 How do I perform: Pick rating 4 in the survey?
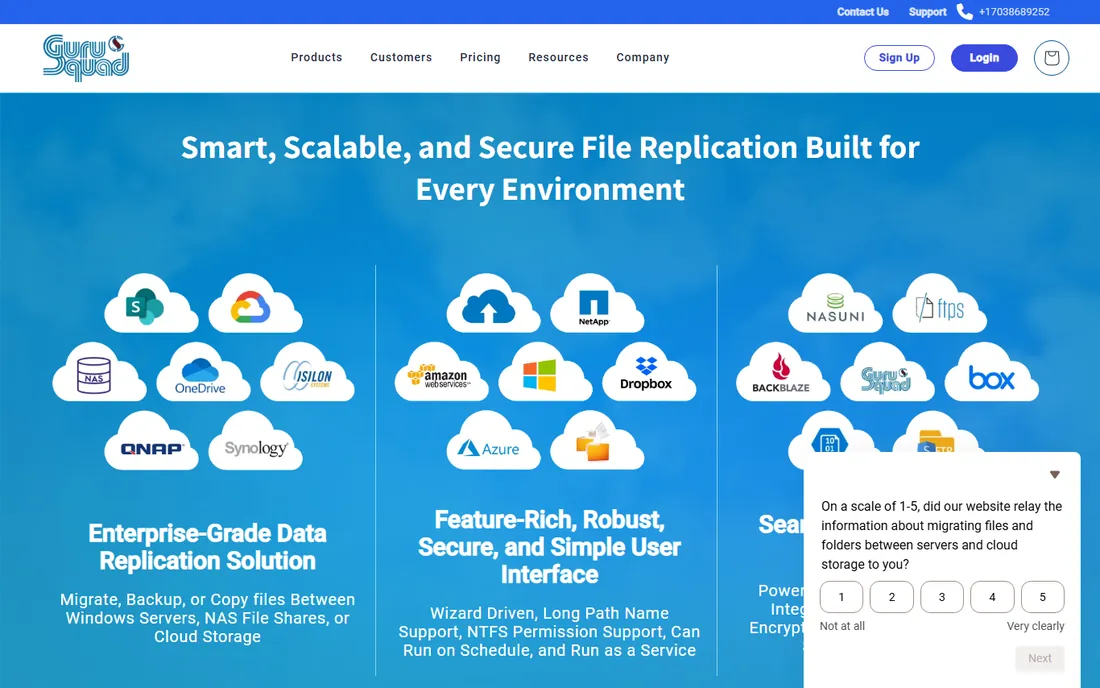click(x=992, y=597)
